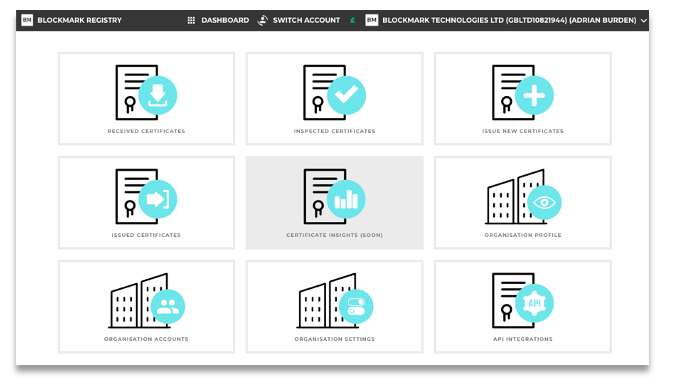The height and width of the screenshot is (384, 674).
Task: Select Switch Account in the top bar
Action: pyautogui.click(x=306, y=20)
